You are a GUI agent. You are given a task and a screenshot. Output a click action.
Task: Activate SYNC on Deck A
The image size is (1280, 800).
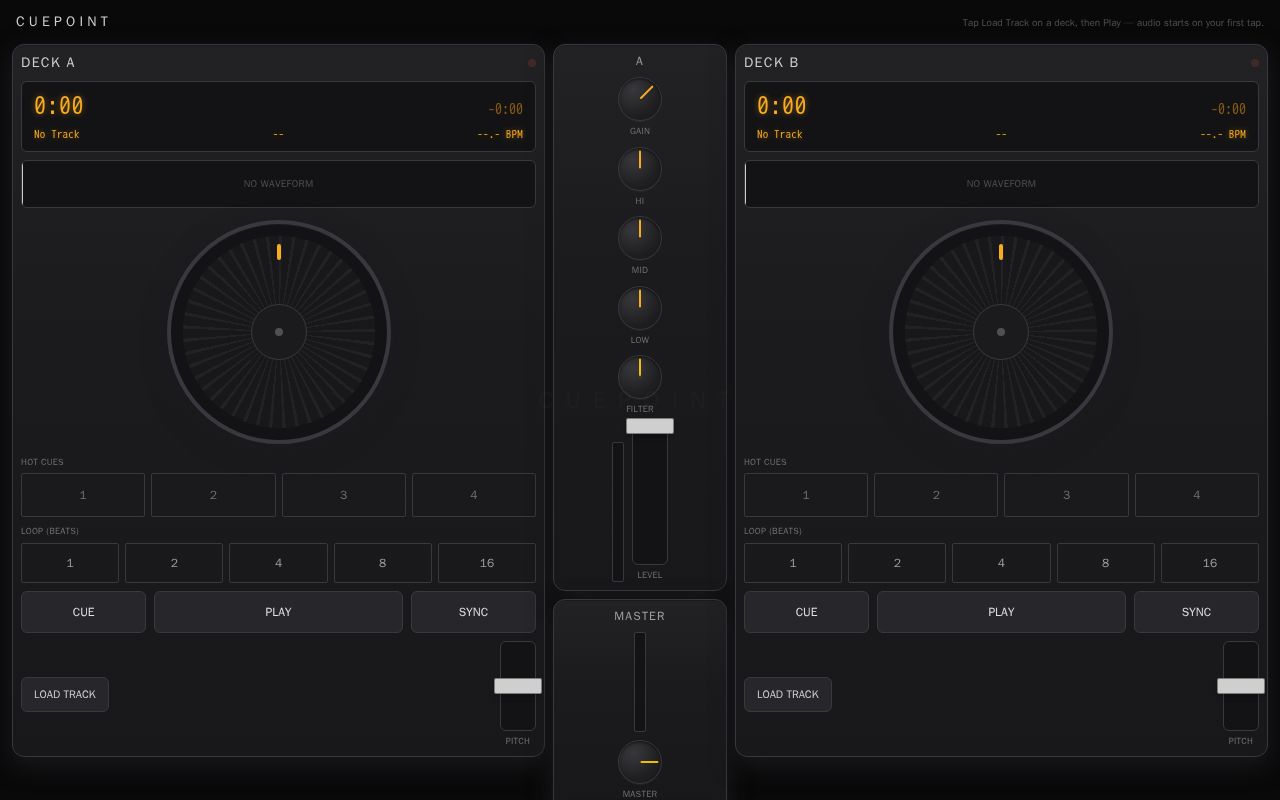tap(473, 612)
